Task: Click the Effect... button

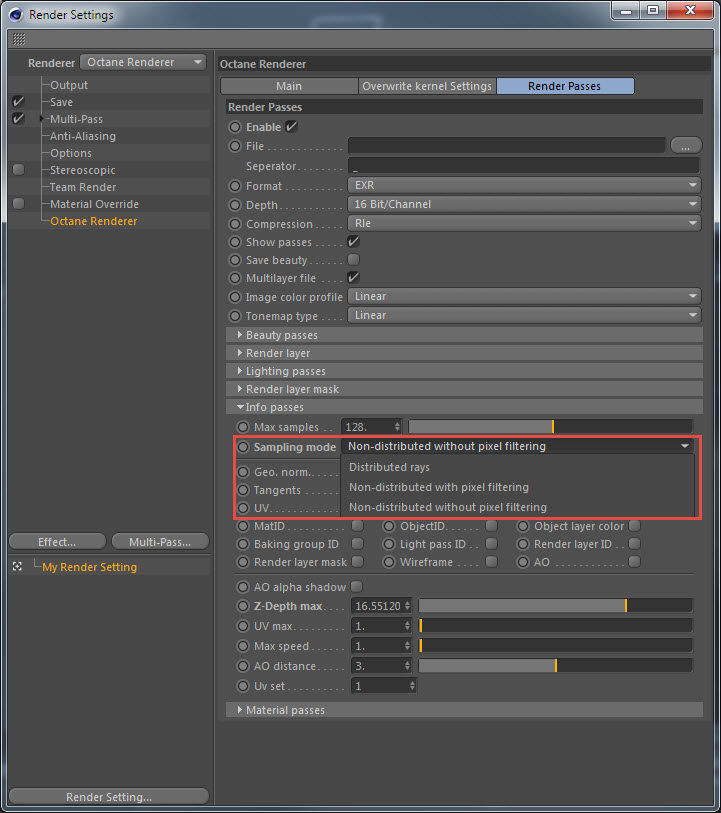Action: pyautogui.click(x=58, y=542)
